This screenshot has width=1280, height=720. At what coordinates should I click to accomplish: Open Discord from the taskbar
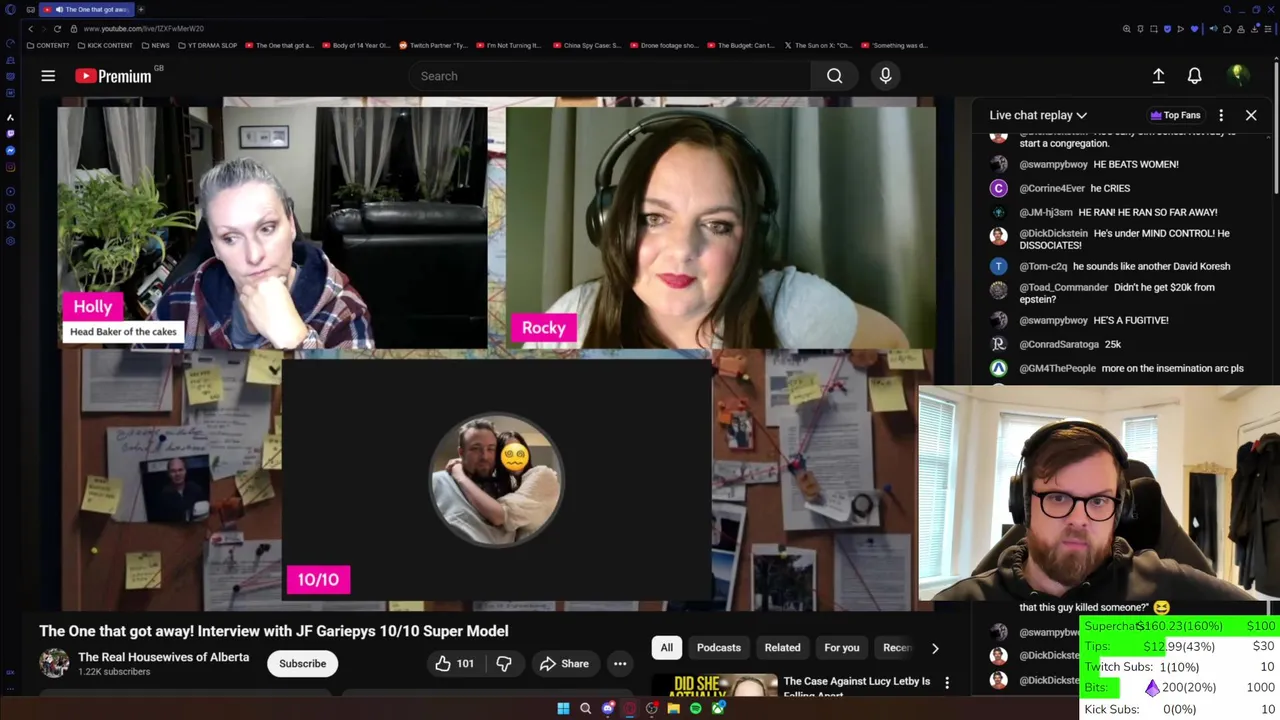[607, 709]
